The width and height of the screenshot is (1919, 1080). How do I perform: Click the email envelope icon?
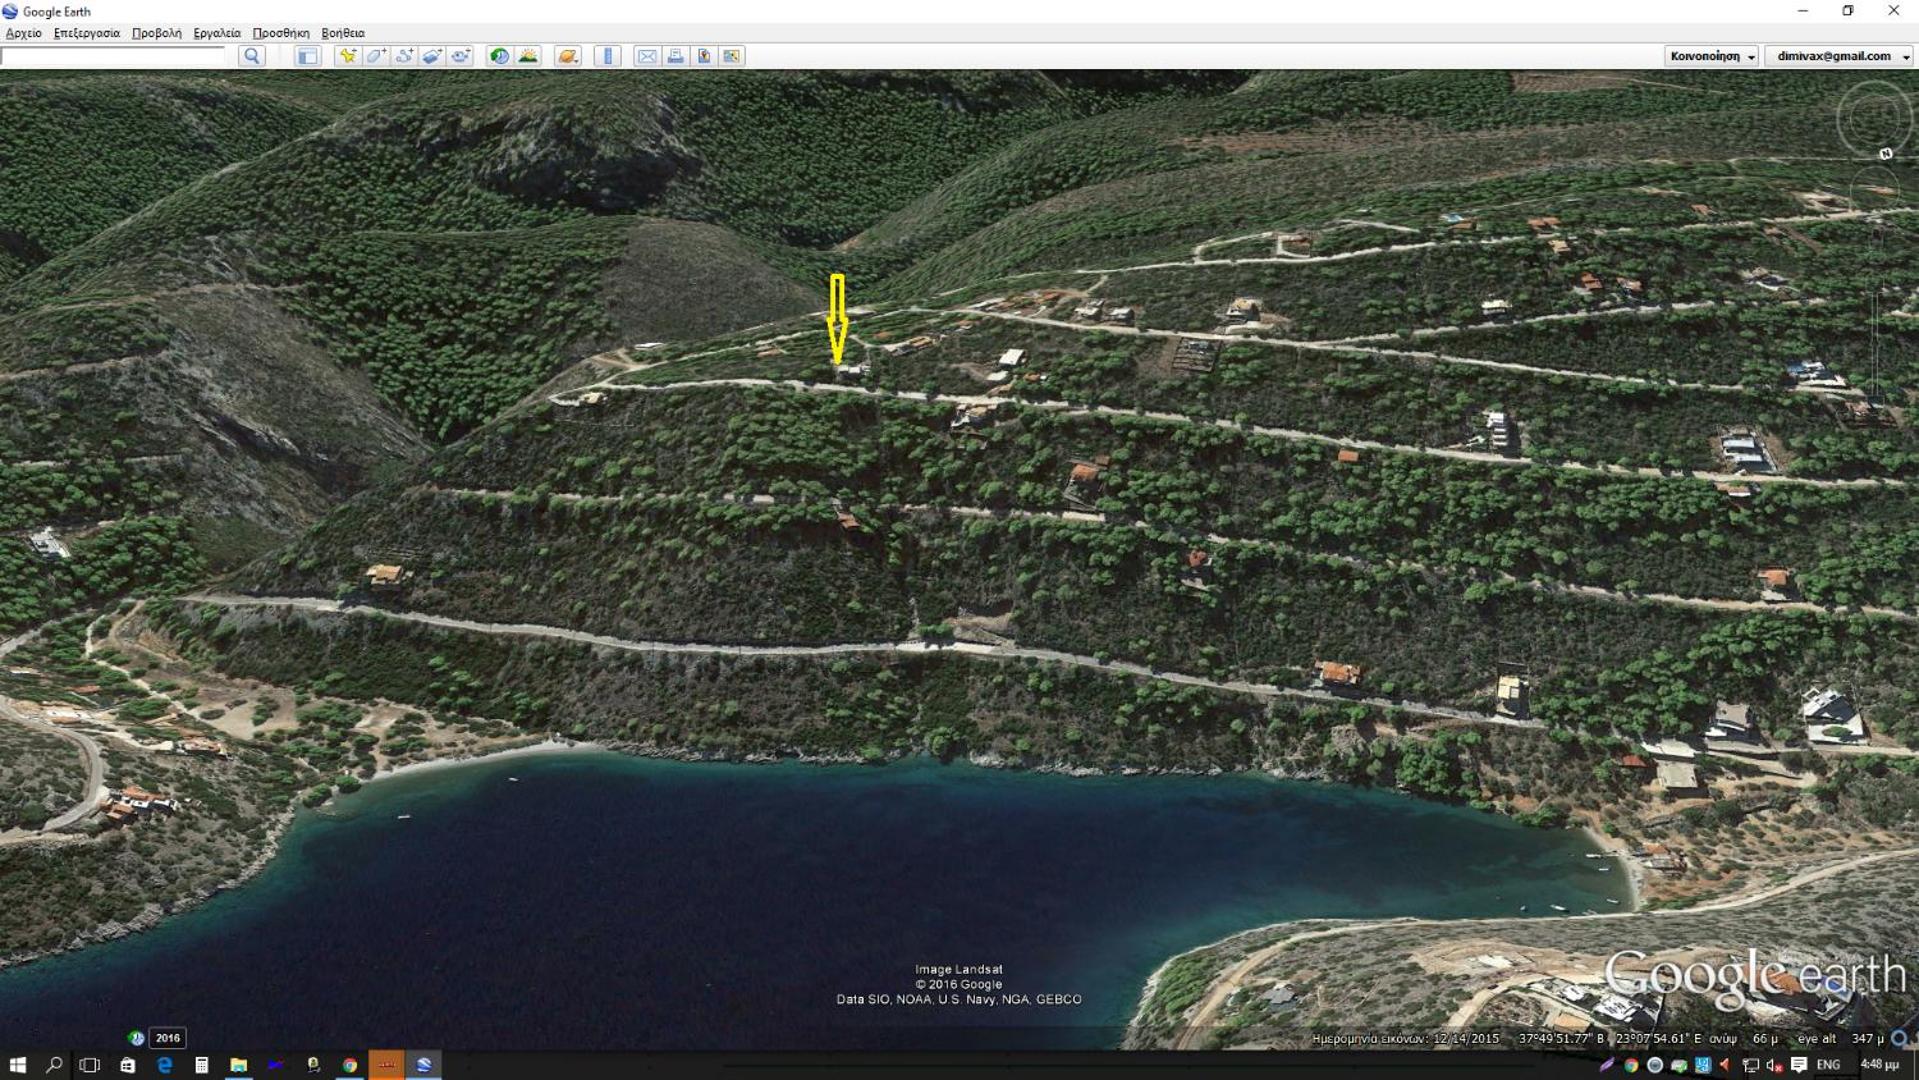(647, 56)
